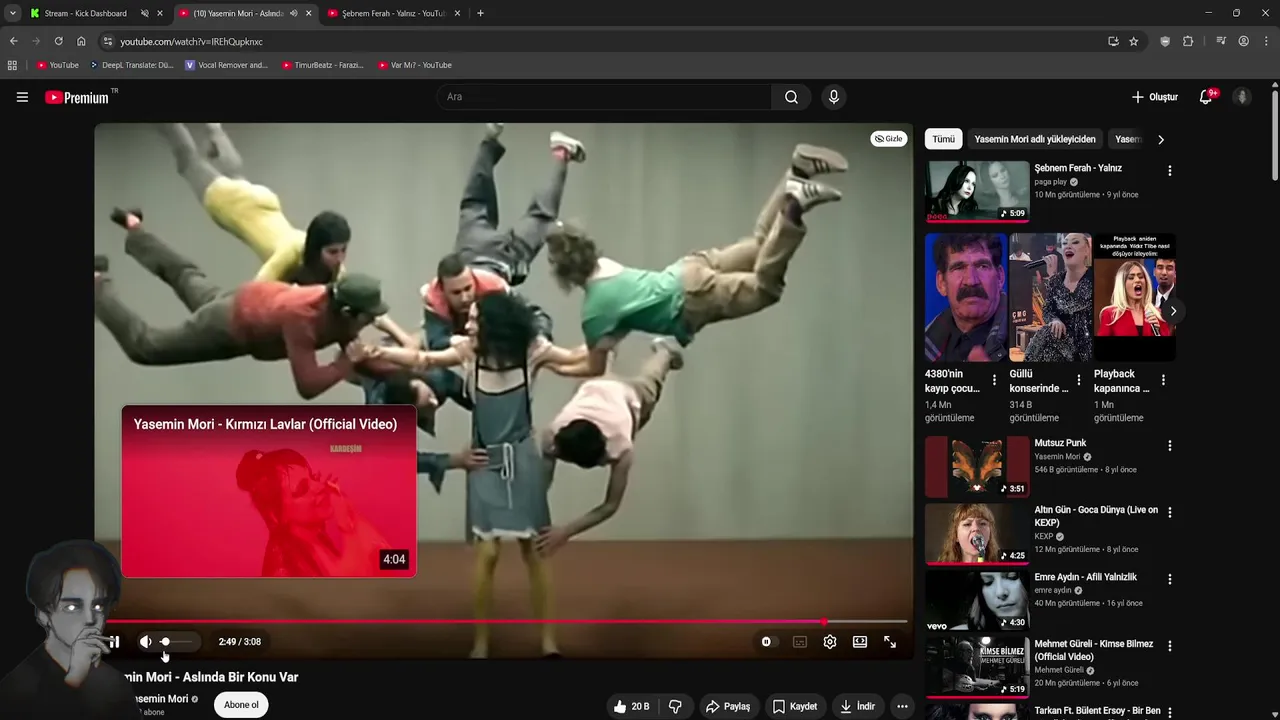Open options for 4380'nin kayıp çocu... short
Image resolution: width=1280 pixels, height=720 pixels.
pos(994,380)
